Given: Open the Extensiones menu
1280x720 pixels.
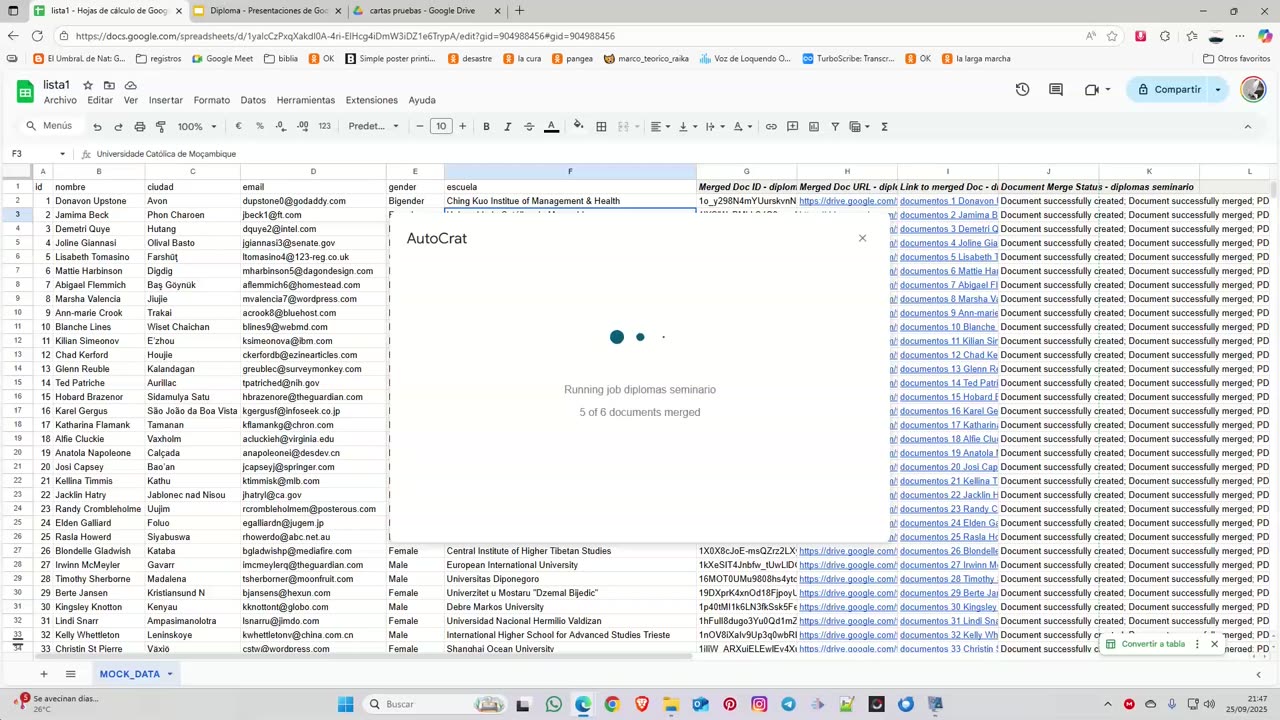Looking at the screenshot, I should [x=372, y=100].
